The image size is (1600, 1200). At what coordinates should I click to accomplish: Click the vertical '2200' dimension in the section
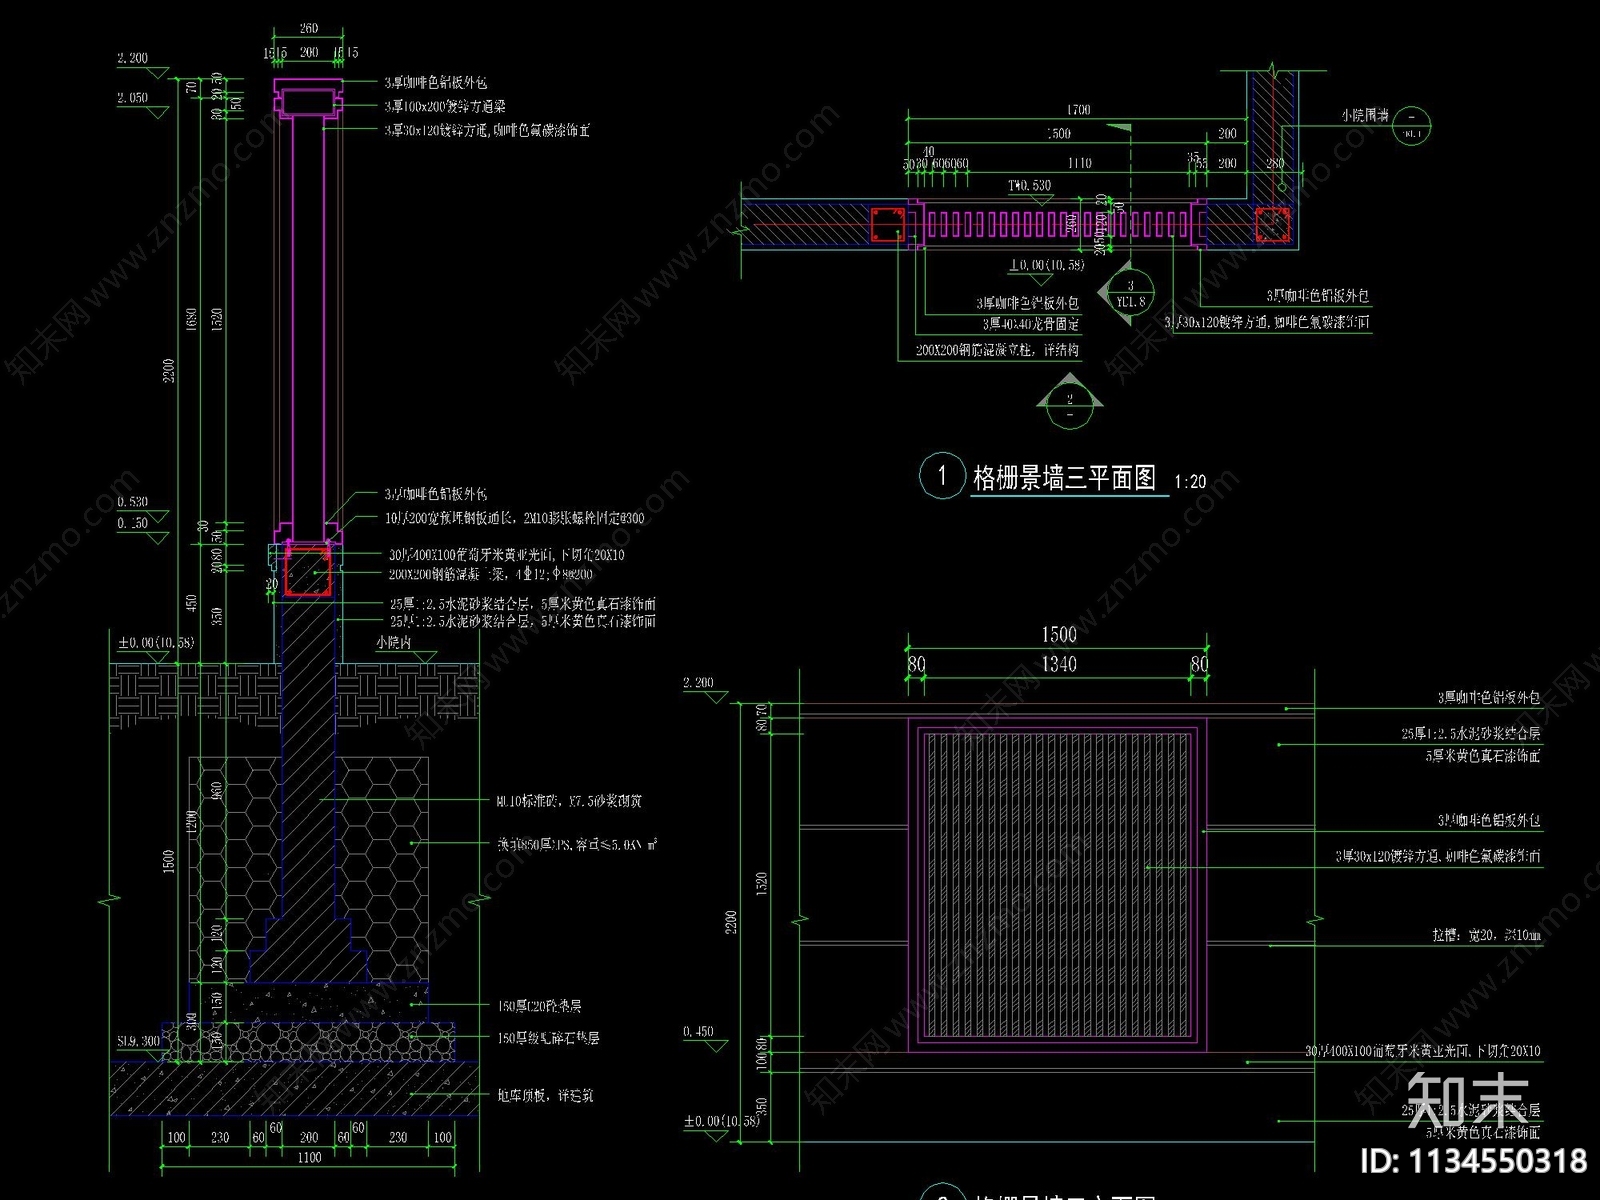coord(169,370)
